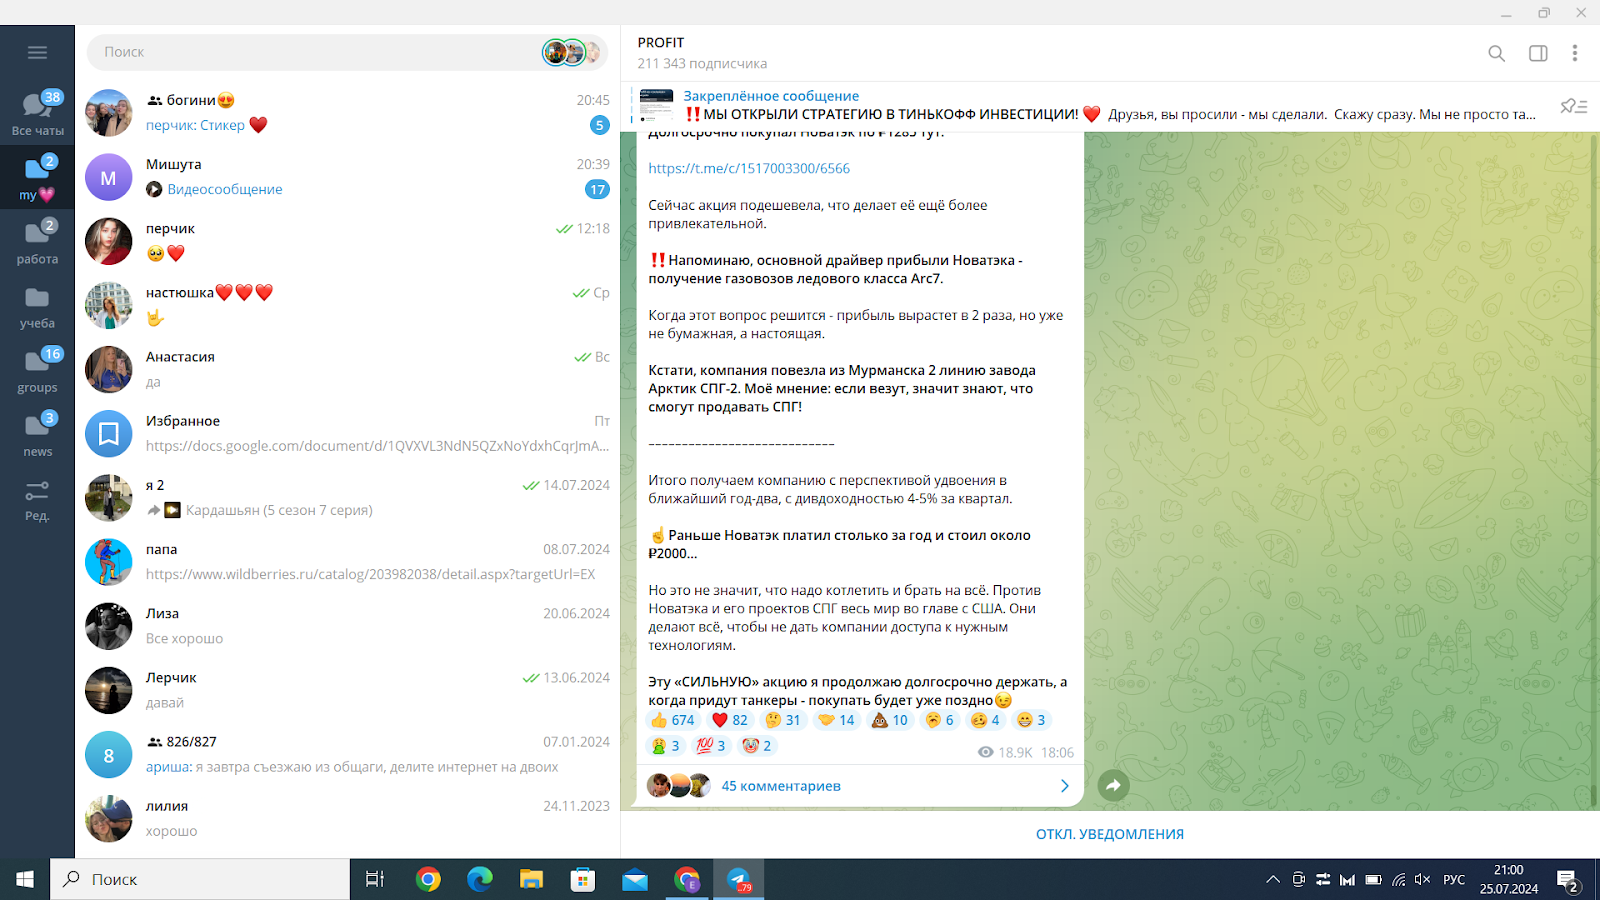Open the muted volume icon in tray
The height and width of the screenshot is (900, 1600).
1423,879
